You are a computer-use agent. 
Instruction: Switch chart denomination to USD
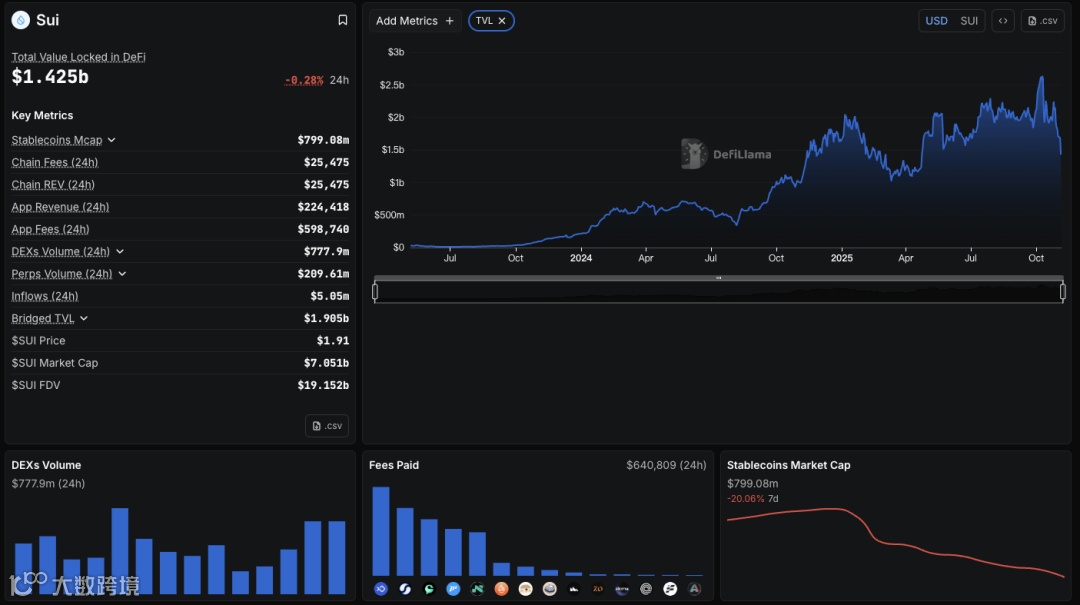click(x=936, y=21)
